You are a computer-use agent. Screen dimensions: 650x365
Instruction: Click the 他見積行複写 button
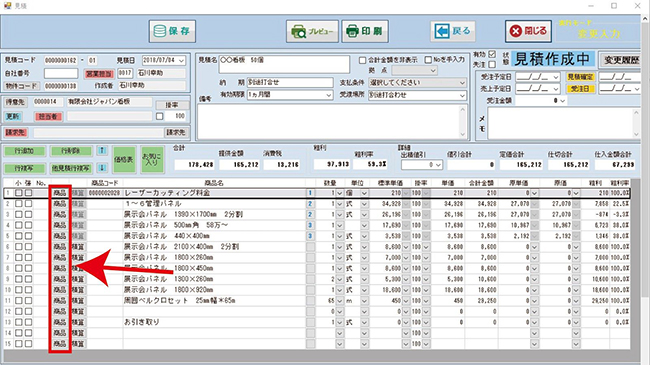point(71,168)
